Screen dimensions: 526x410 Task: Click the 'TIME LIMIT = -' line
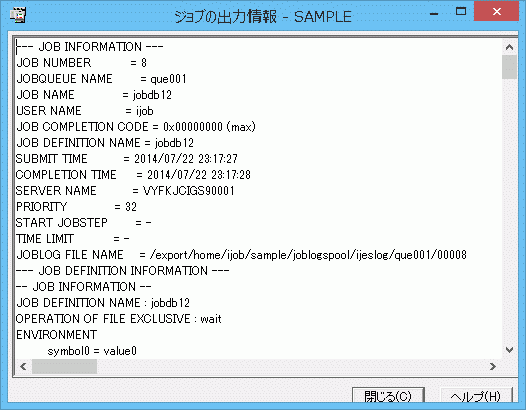coord(73,239)
